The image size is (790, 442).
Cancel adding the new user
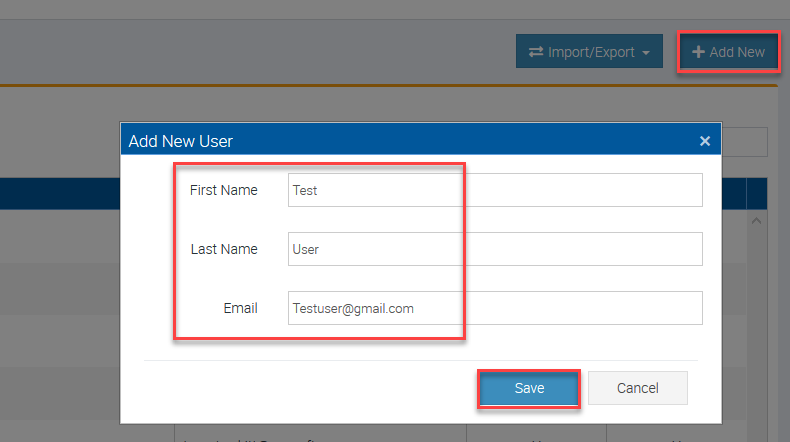tap(637, 388)
